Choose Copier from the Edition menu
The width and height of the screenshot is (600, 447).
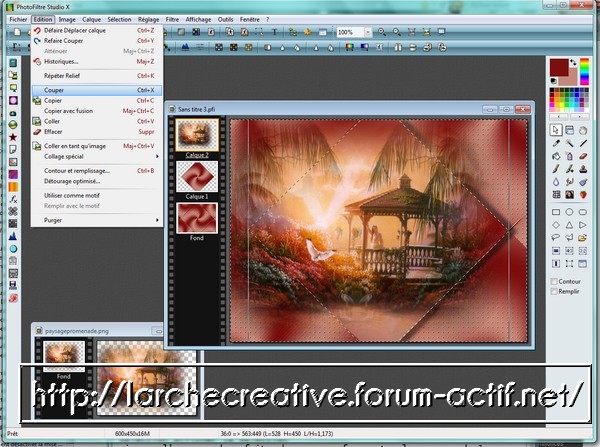[x=96, y=101]
